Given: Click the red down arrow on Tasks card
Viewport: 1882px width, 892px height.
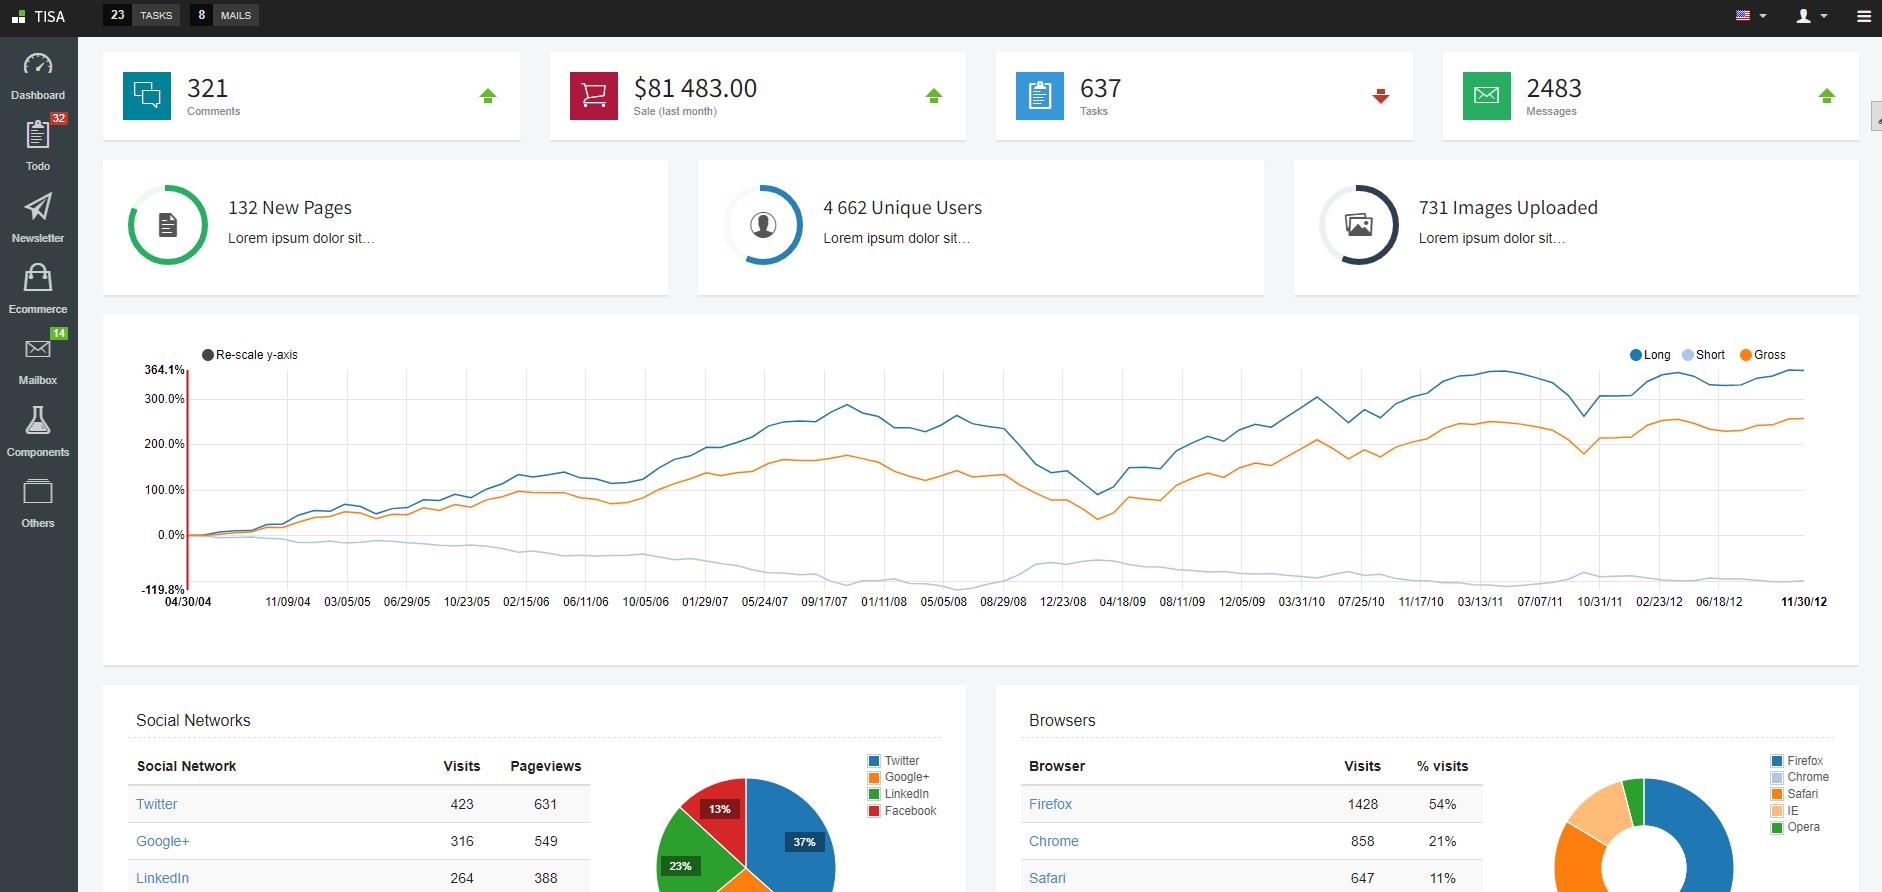Looking at the screenshot, I should pos(1381,96).
